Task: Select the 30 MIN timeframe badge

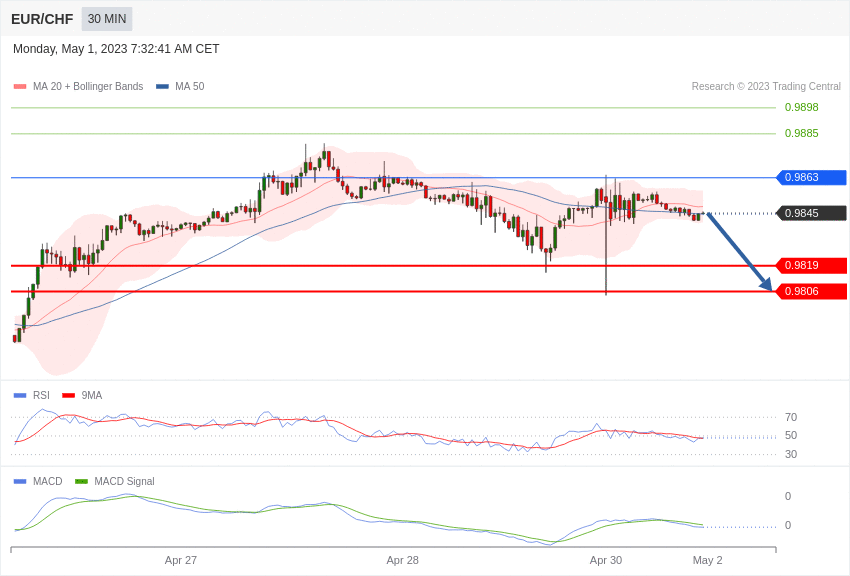Action: (x=107, y=19)
